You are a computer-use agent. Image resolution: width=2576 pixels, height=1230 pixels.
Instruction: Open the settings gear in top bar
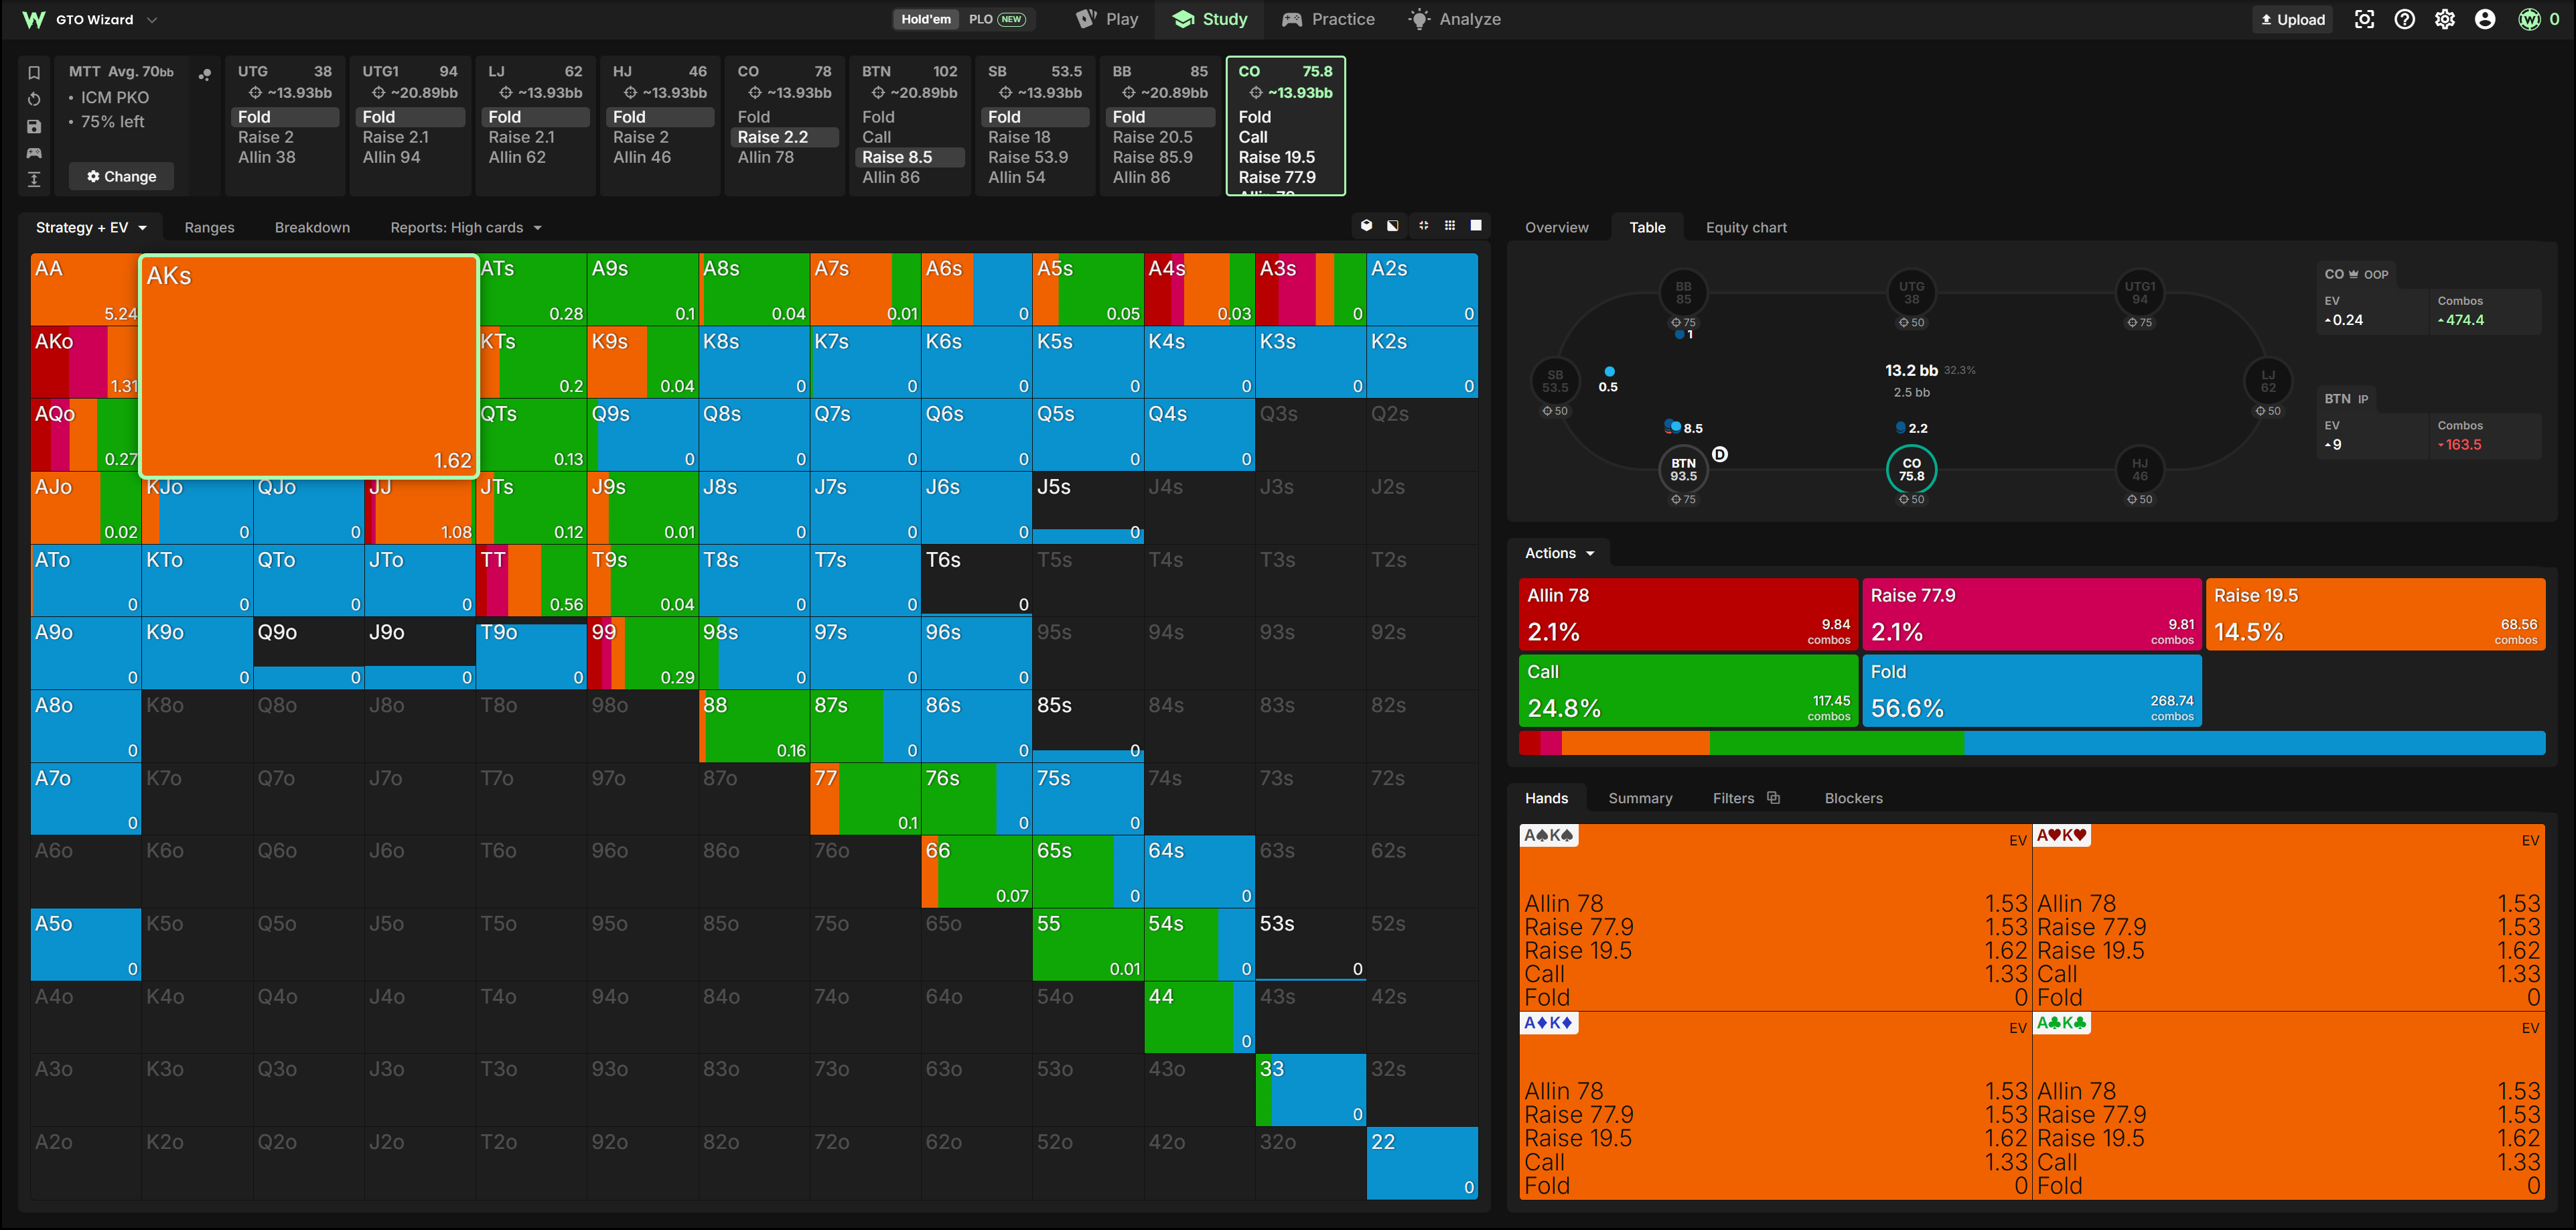[x=2444, y=19]
